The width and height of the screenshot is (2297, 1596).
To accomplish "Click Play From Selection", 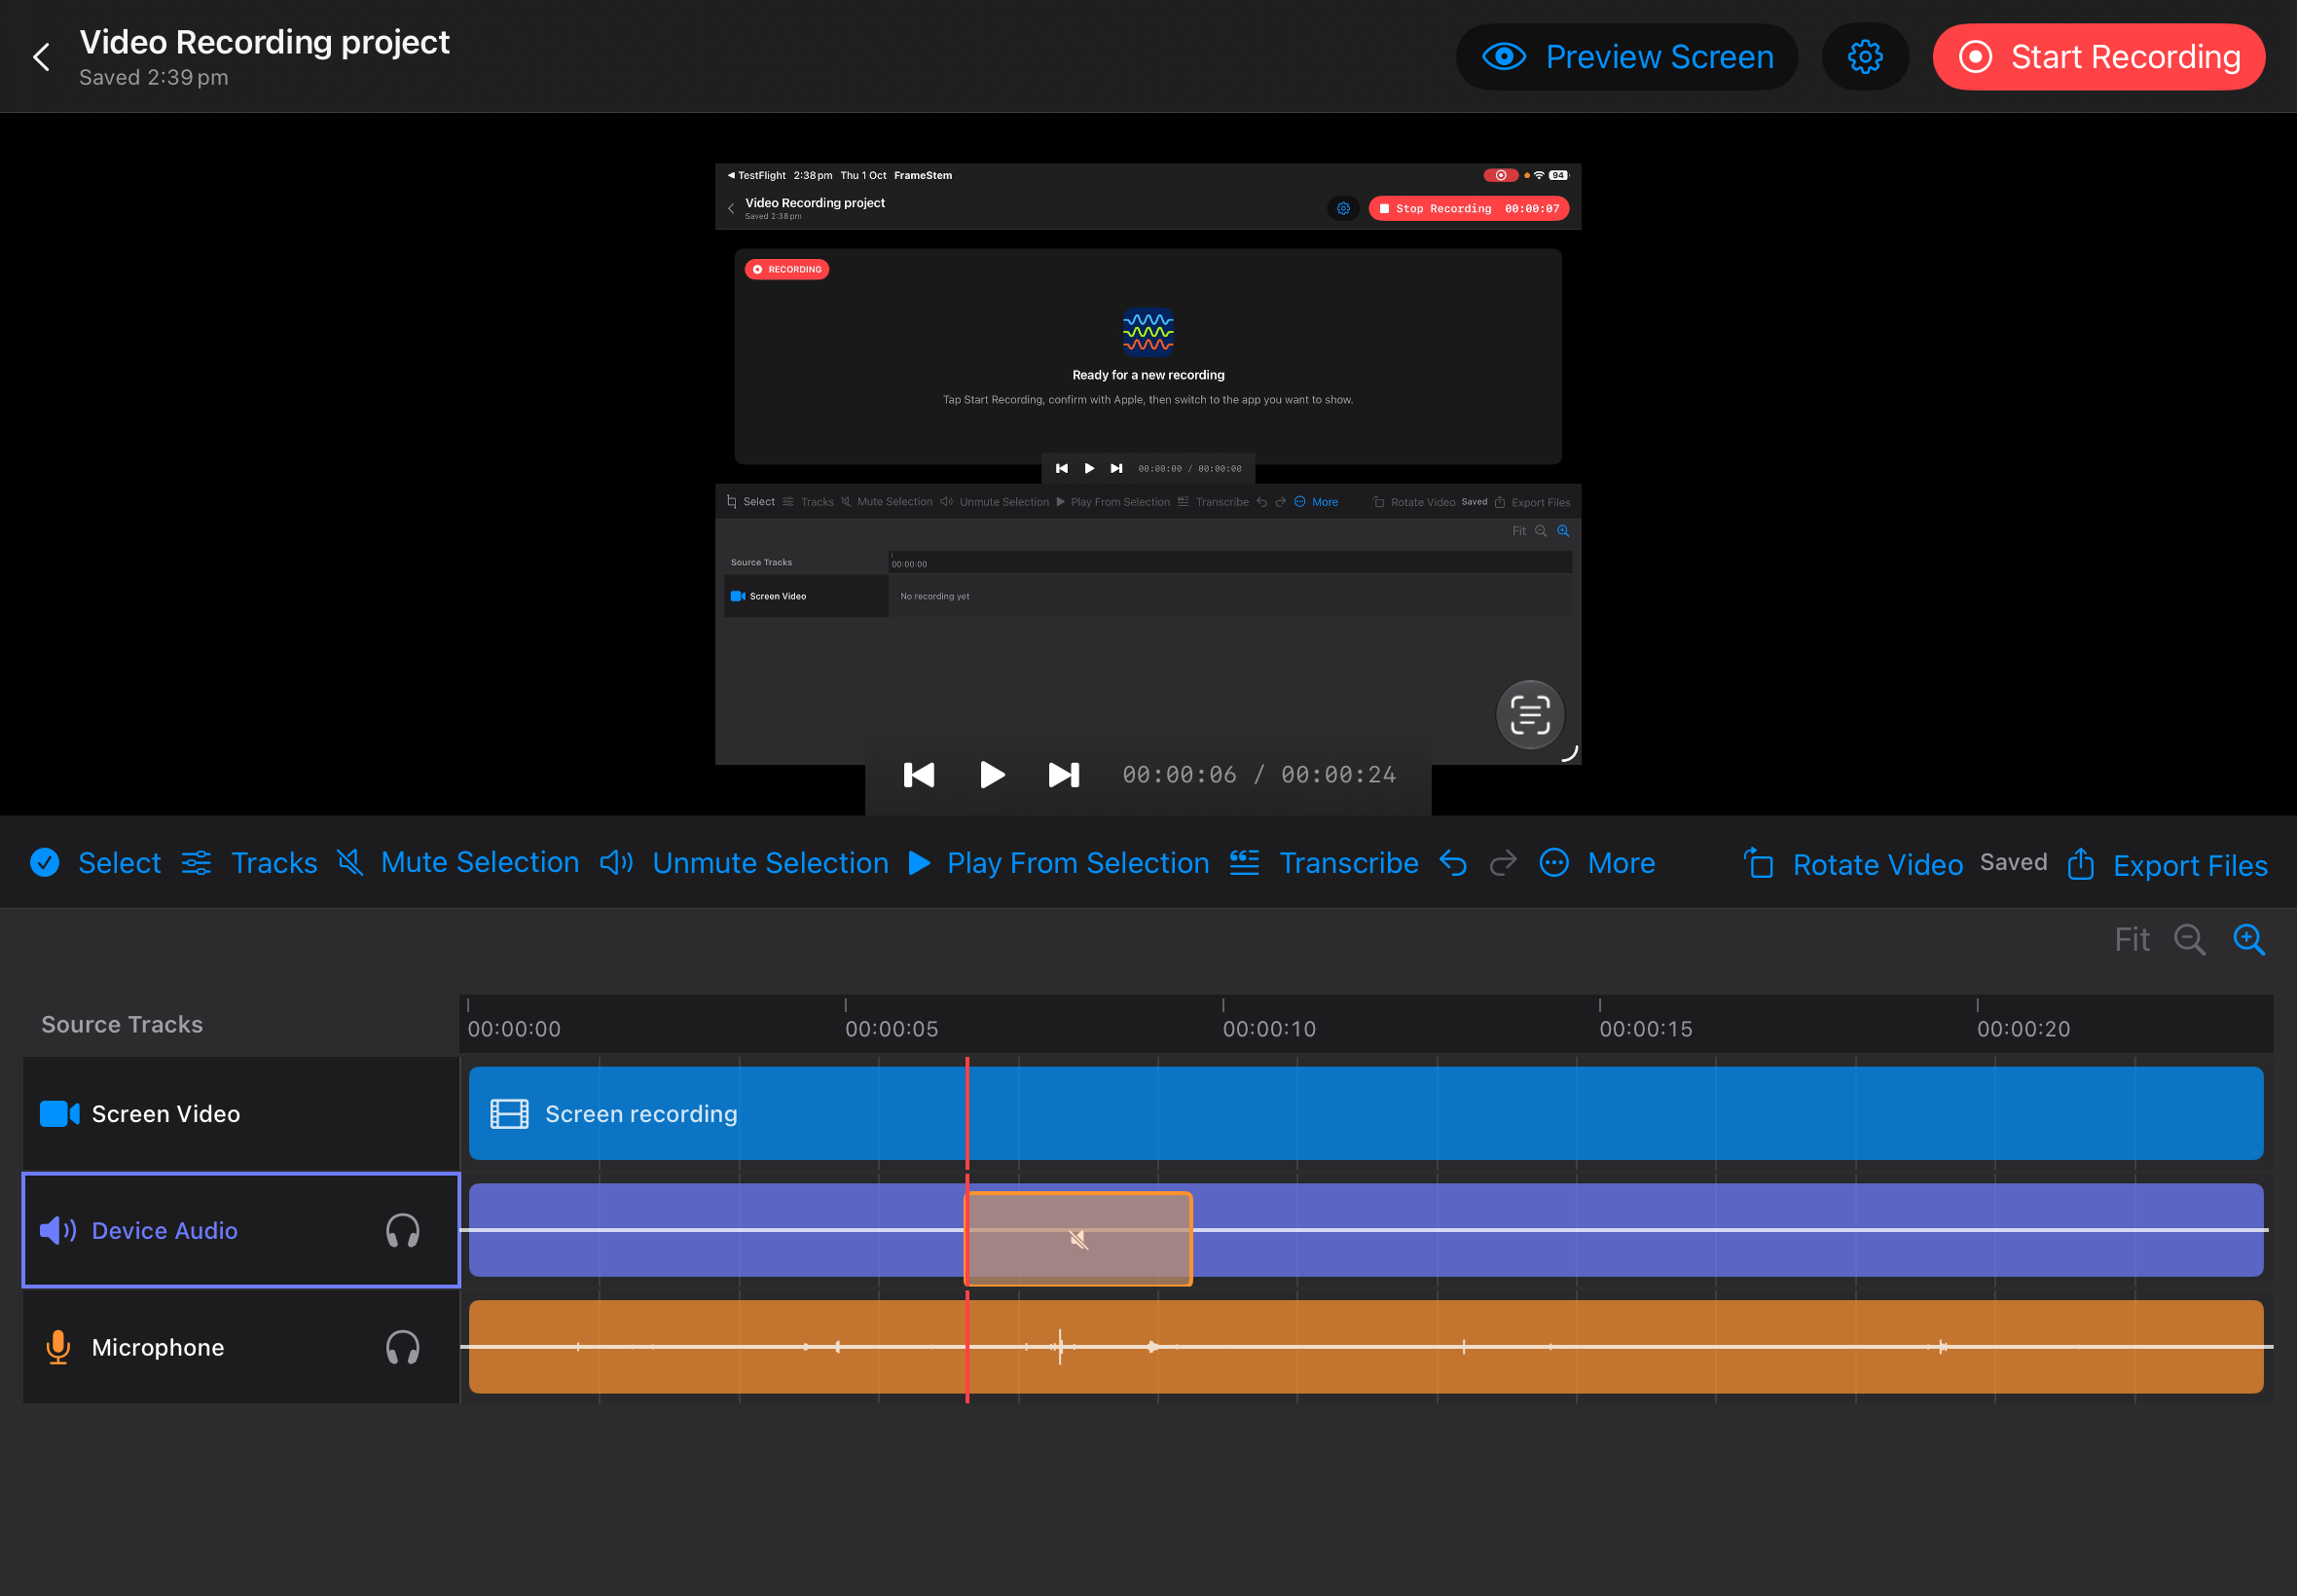I will tap(1059, 863).
